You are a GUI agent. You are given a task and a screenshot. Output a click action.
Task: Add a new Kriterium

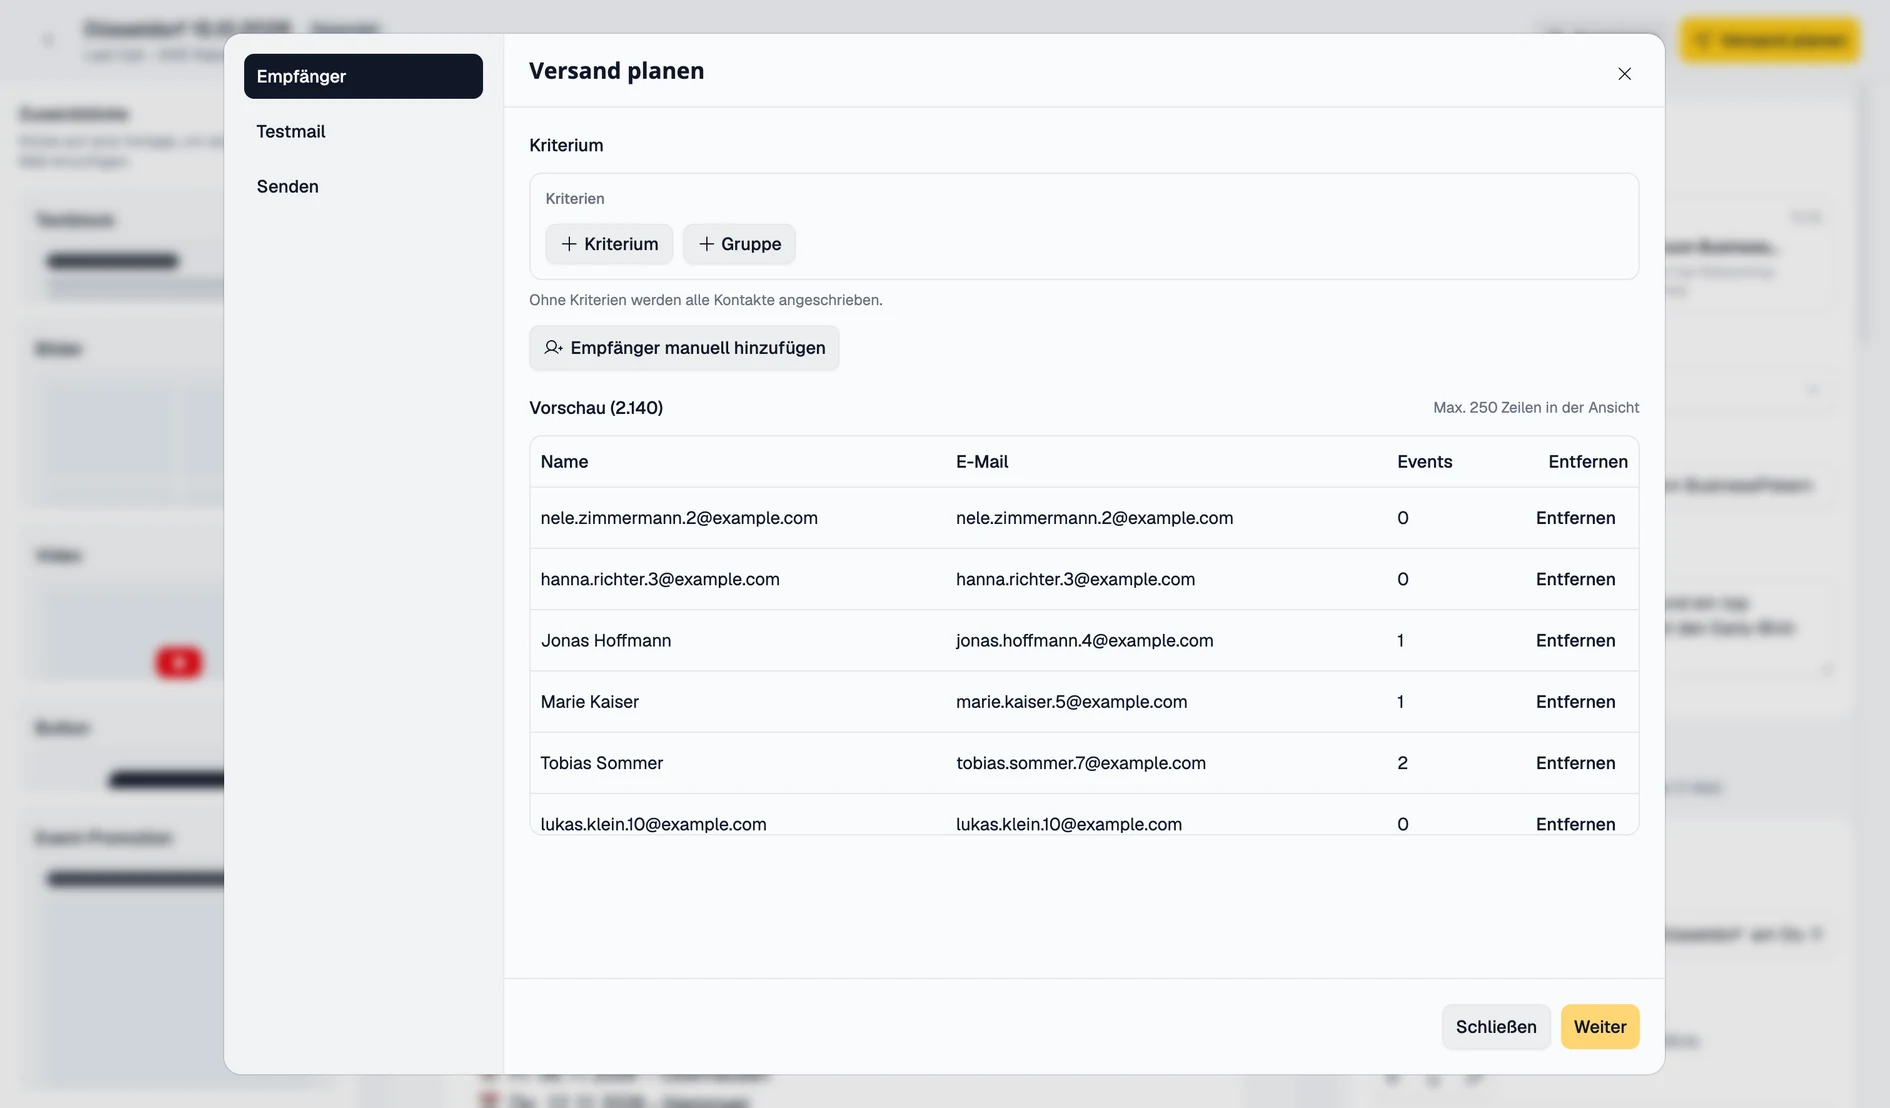pos(609,244)
